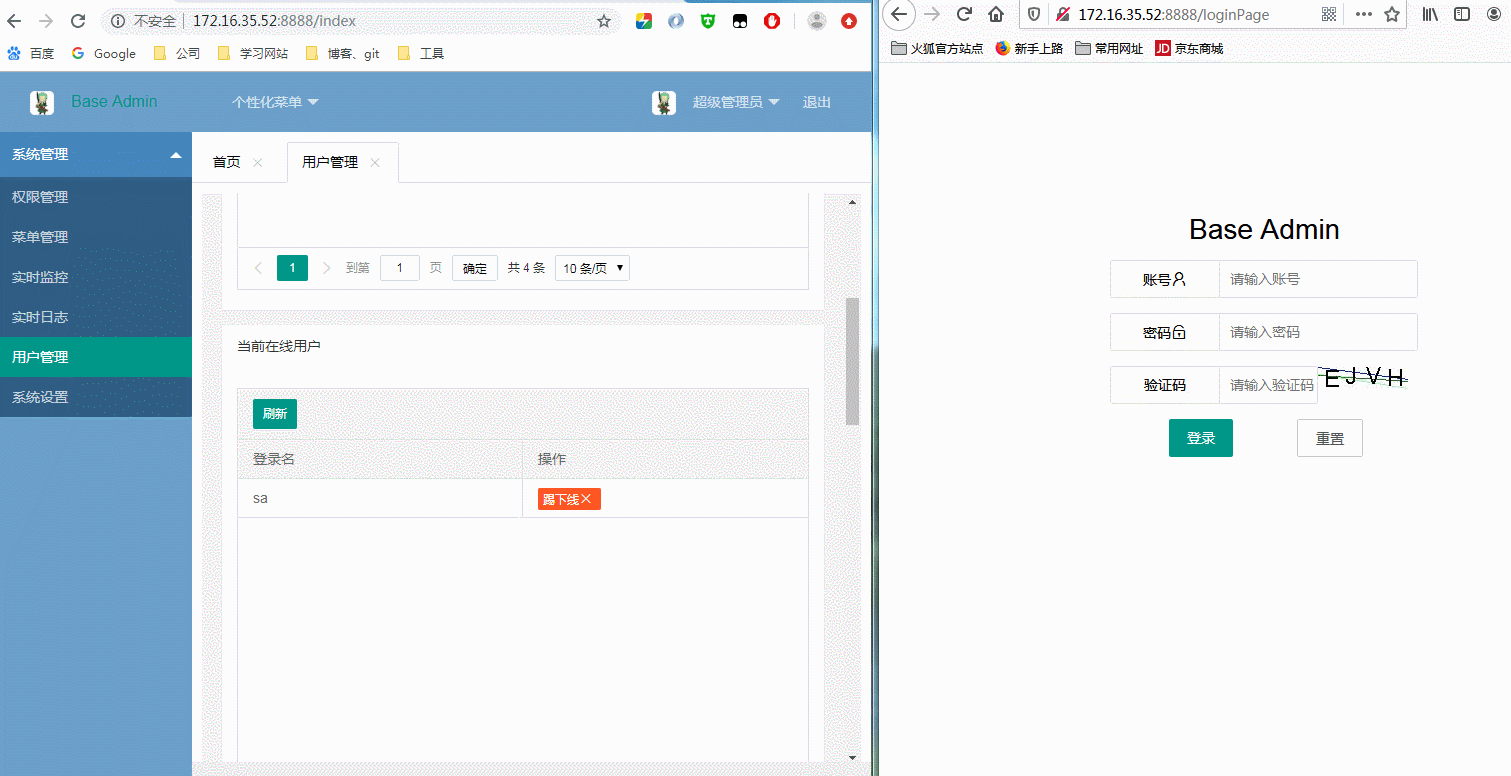Click the 超级管理员 avatar image
Screen dimensions: 1511x776
pyautogui.click(x=664, y=102)
